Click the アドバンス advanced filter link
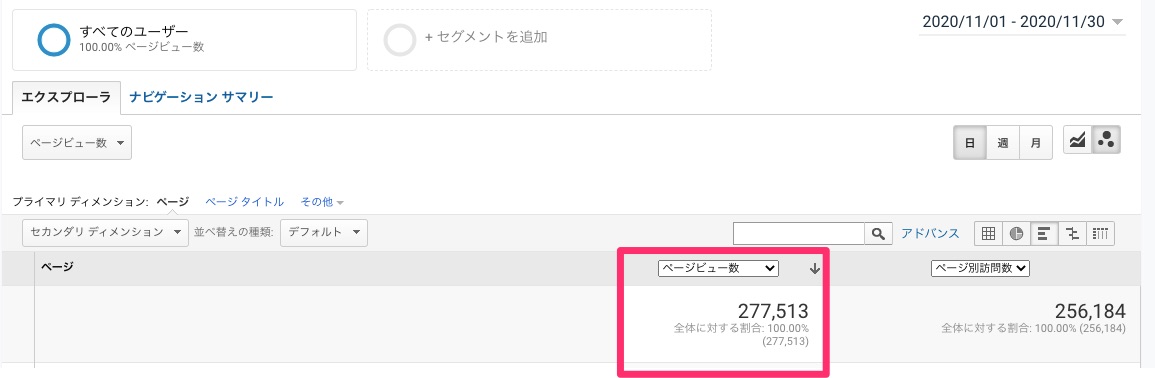The image size is (1155, 378). 930,234
